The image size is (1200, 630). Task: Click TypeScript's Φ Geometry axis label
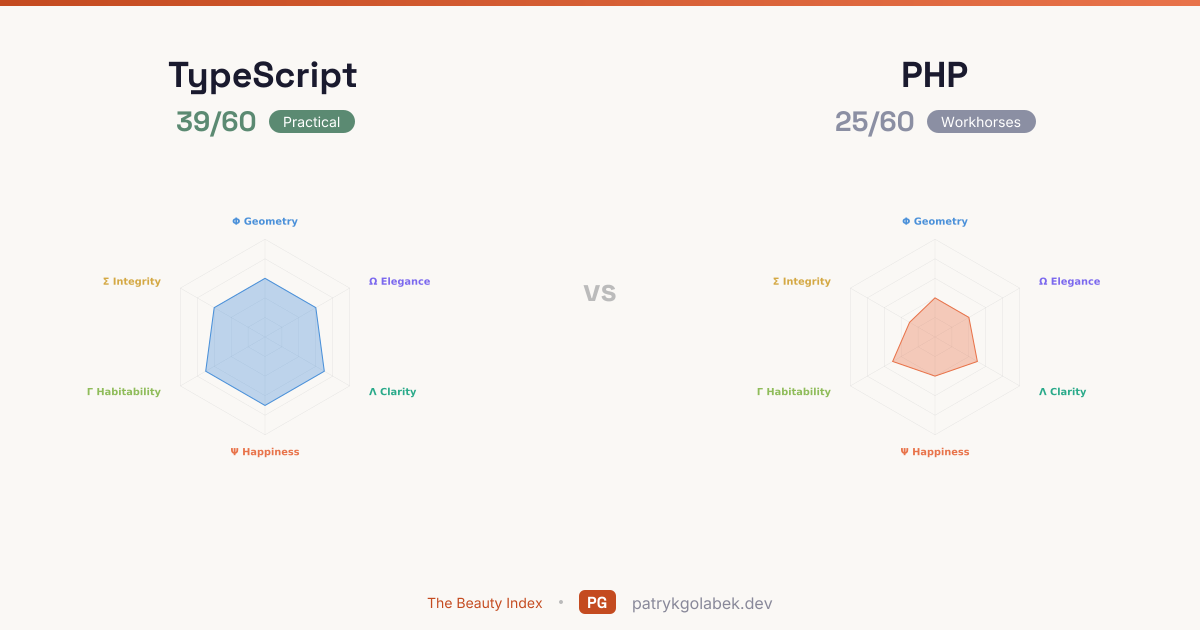click(x=265, y=221)
